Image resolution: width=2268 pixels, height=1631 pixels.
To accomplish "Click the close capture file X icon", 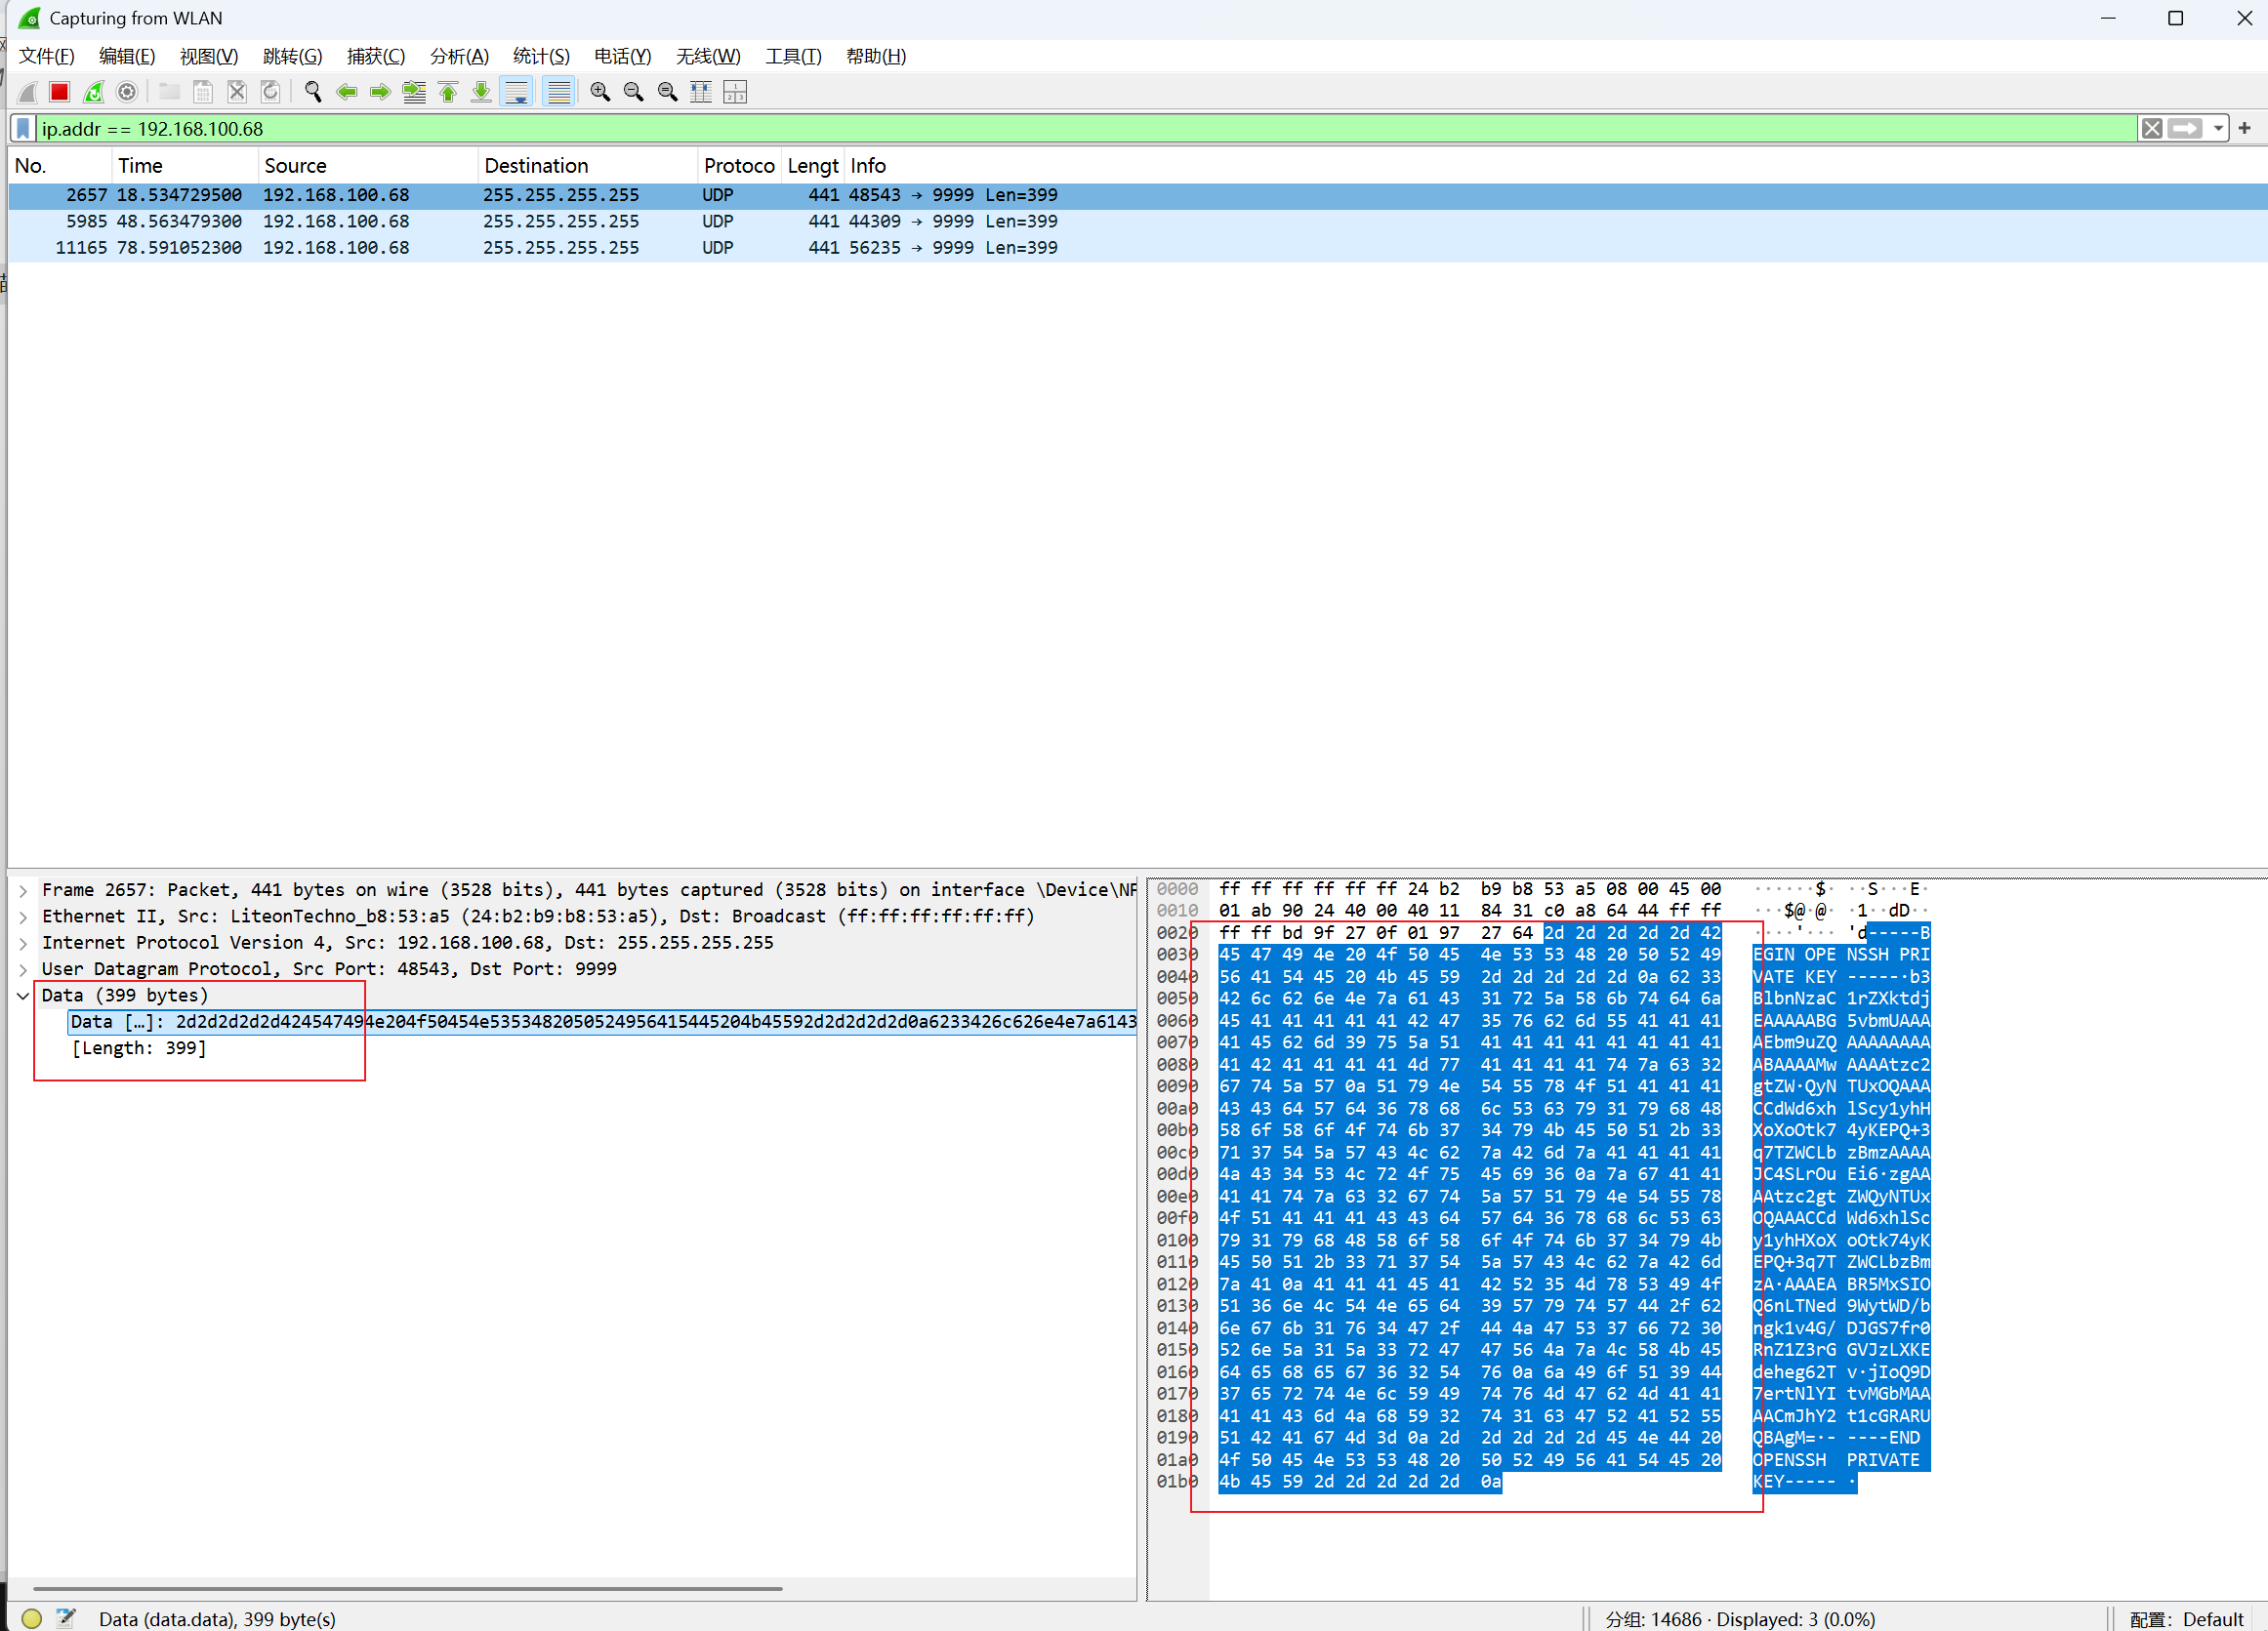I will pos(237,92).
